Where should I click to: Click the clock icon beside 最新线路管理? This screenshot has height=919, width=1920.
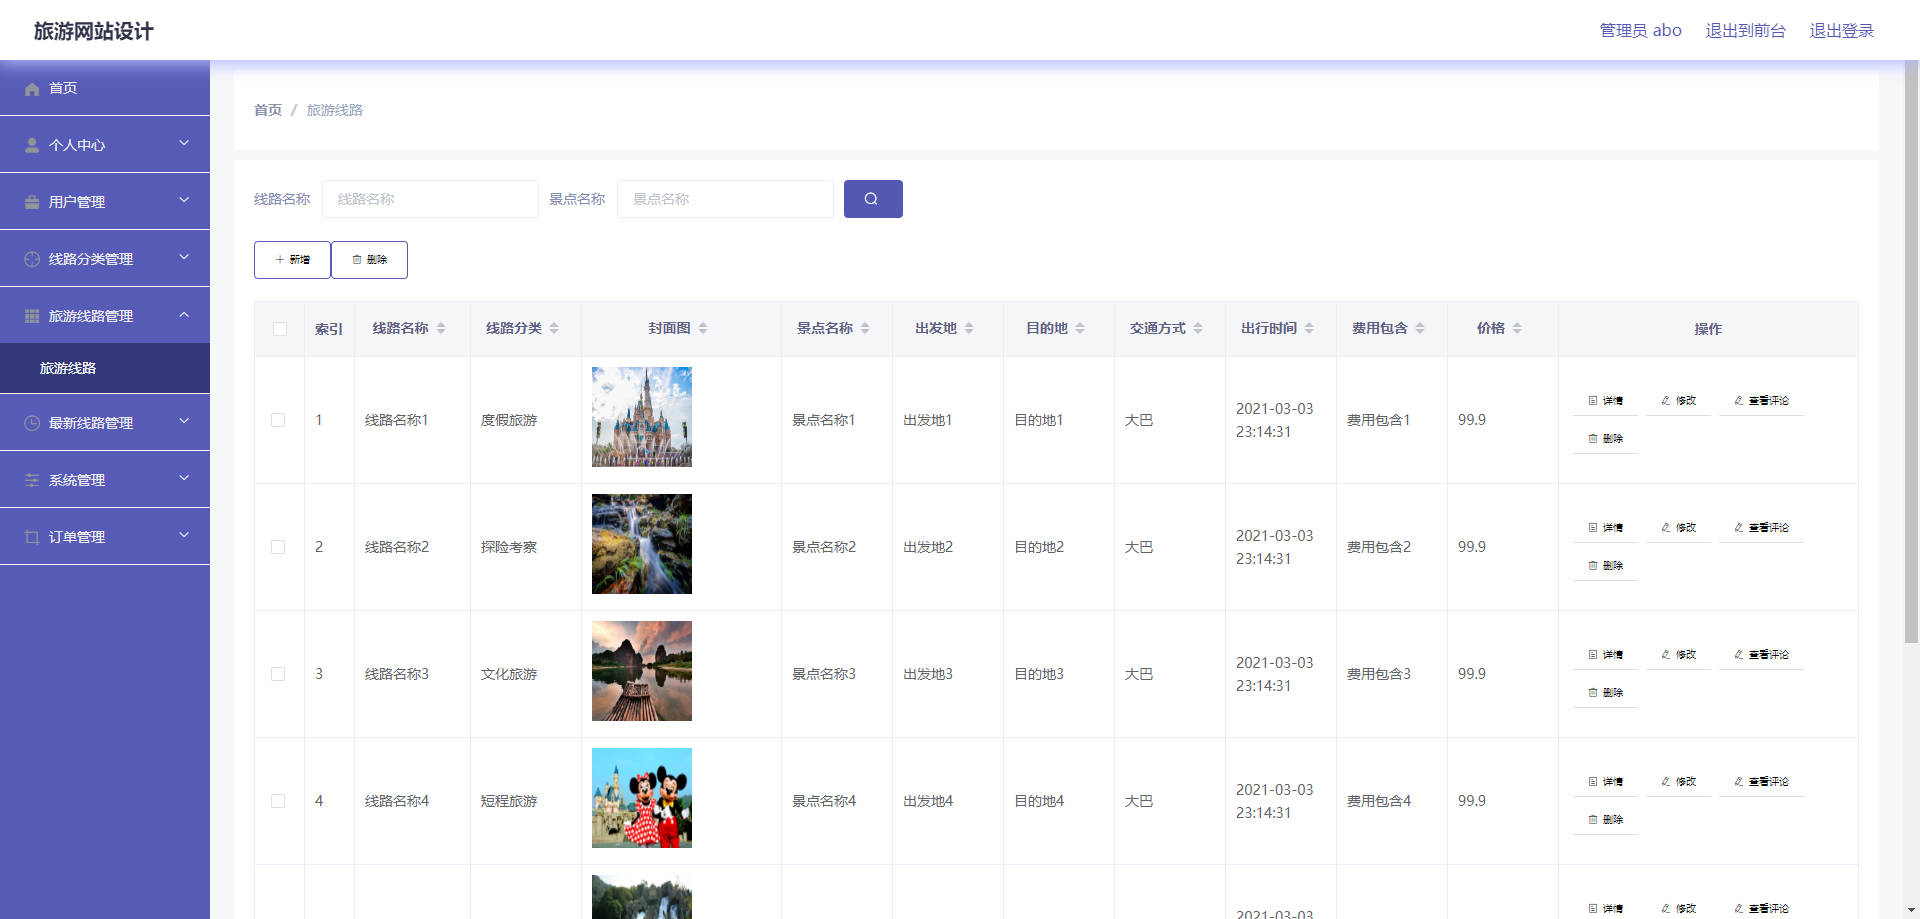[x=32, y=423]
